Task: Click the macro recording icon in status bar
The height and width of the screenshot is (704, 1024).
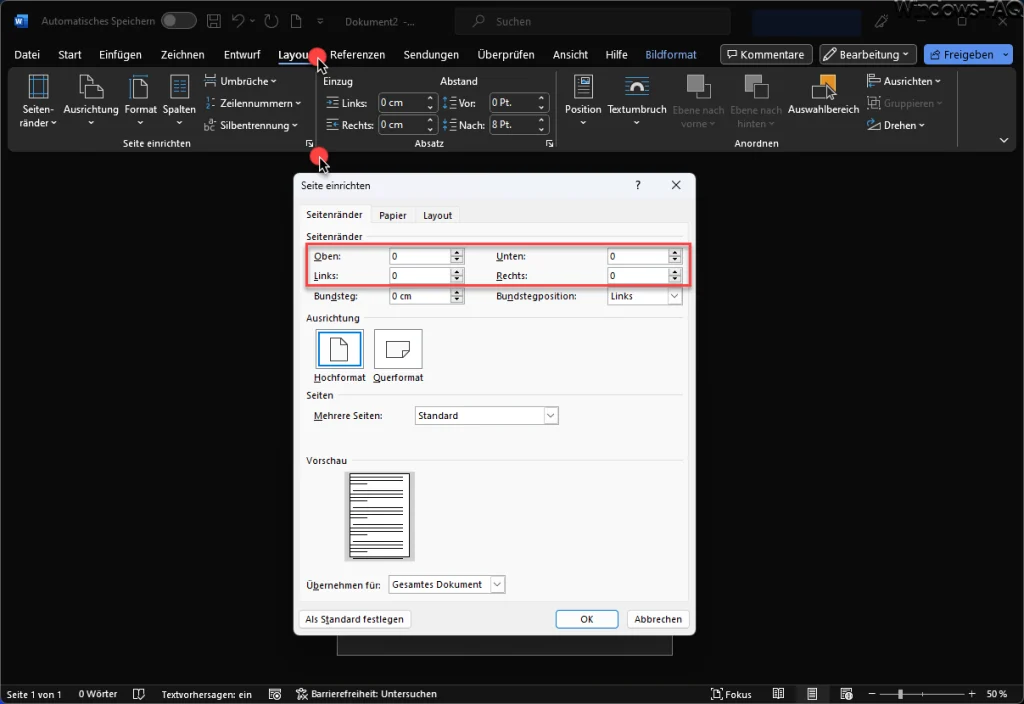Action: 275,694
